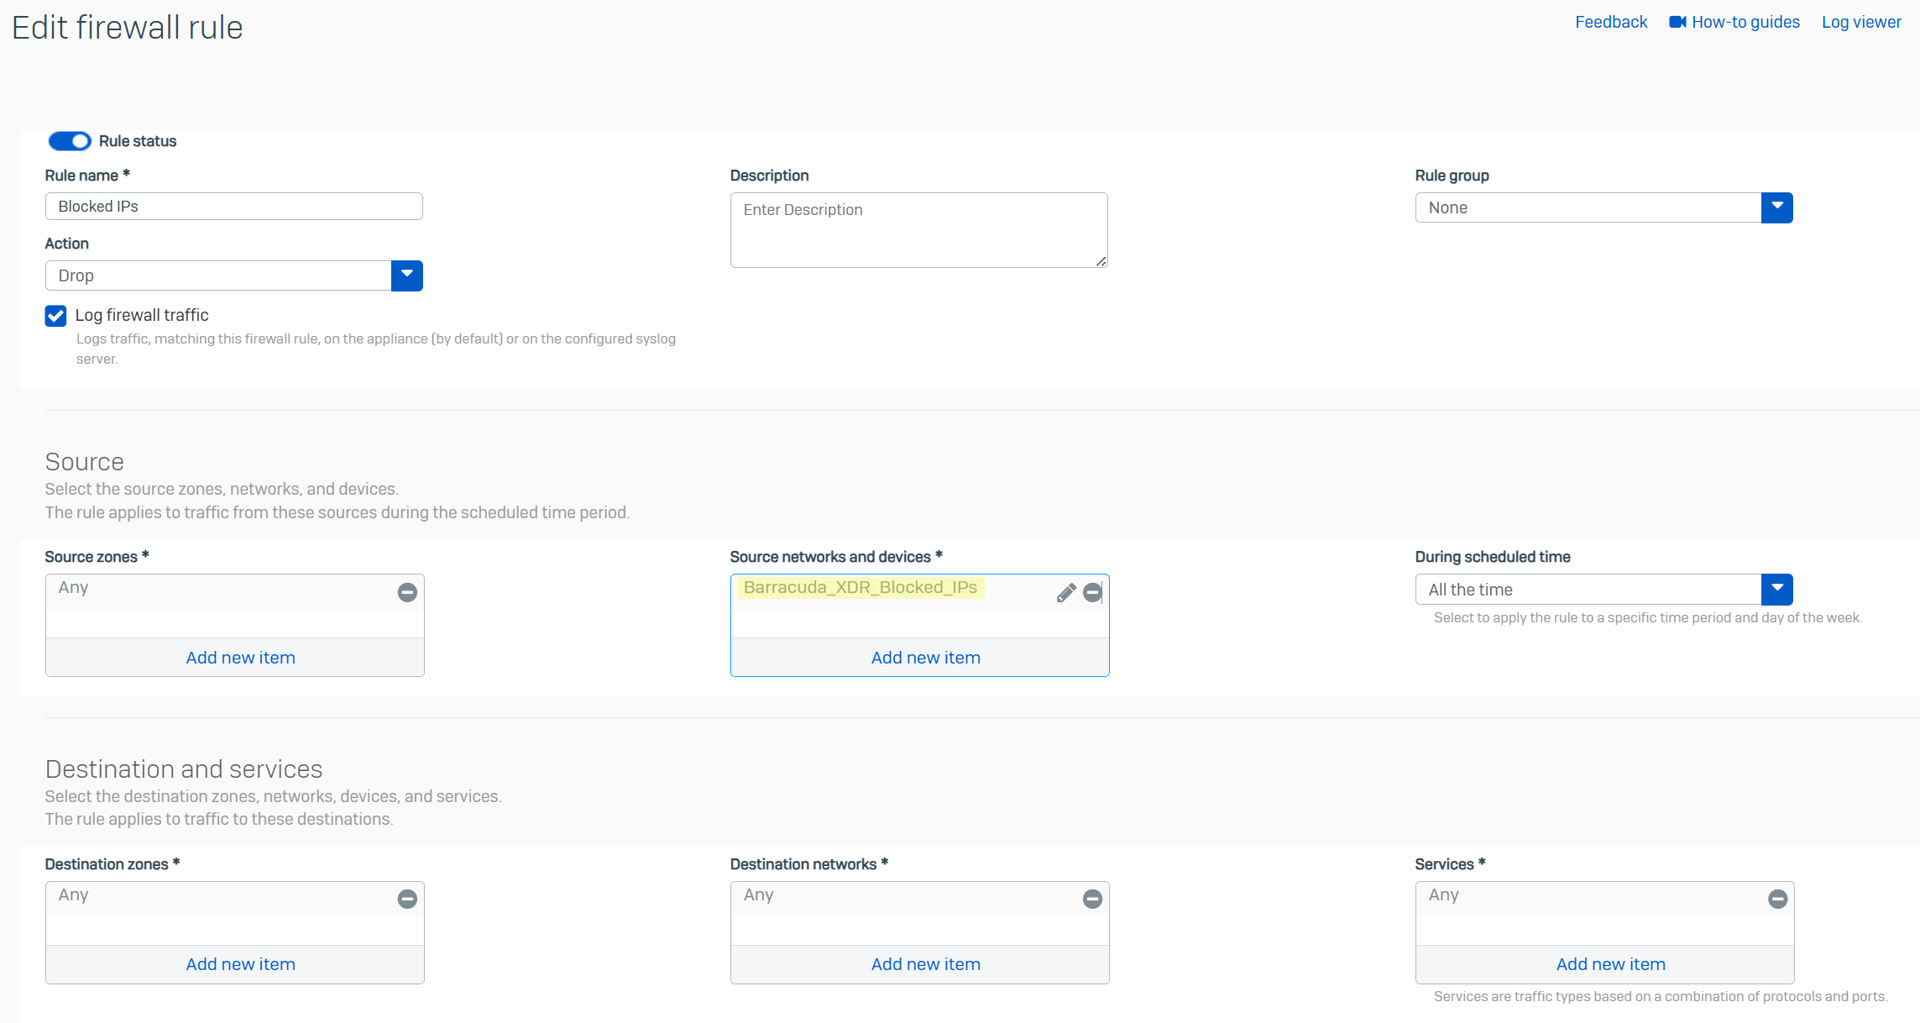Edit the Barracuda_XDR_Blocked_IPs entry with pencil icon
This screenshot has width=1920, height=1023.
(1066, 593)
